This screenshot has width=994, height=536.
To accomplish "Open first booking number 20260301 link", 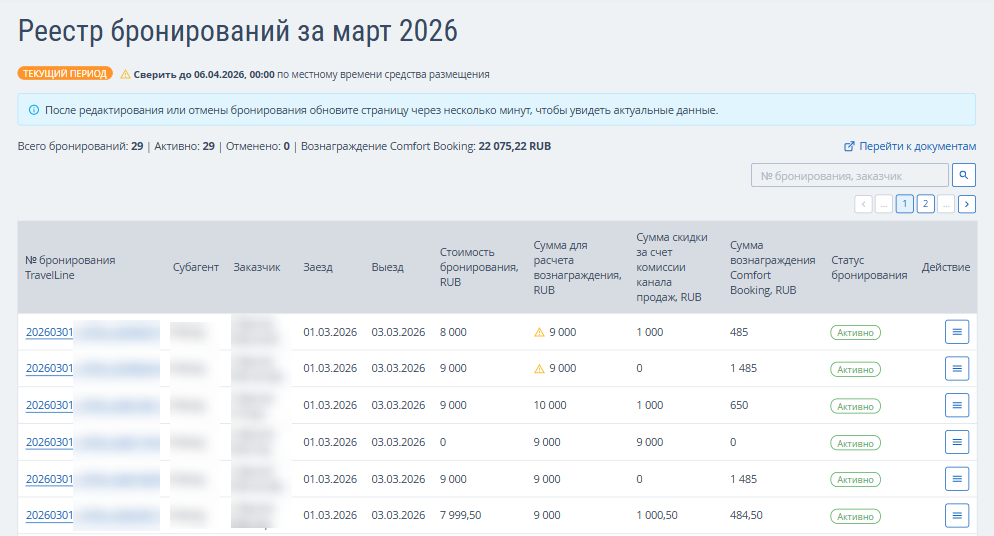I will 50,332.
